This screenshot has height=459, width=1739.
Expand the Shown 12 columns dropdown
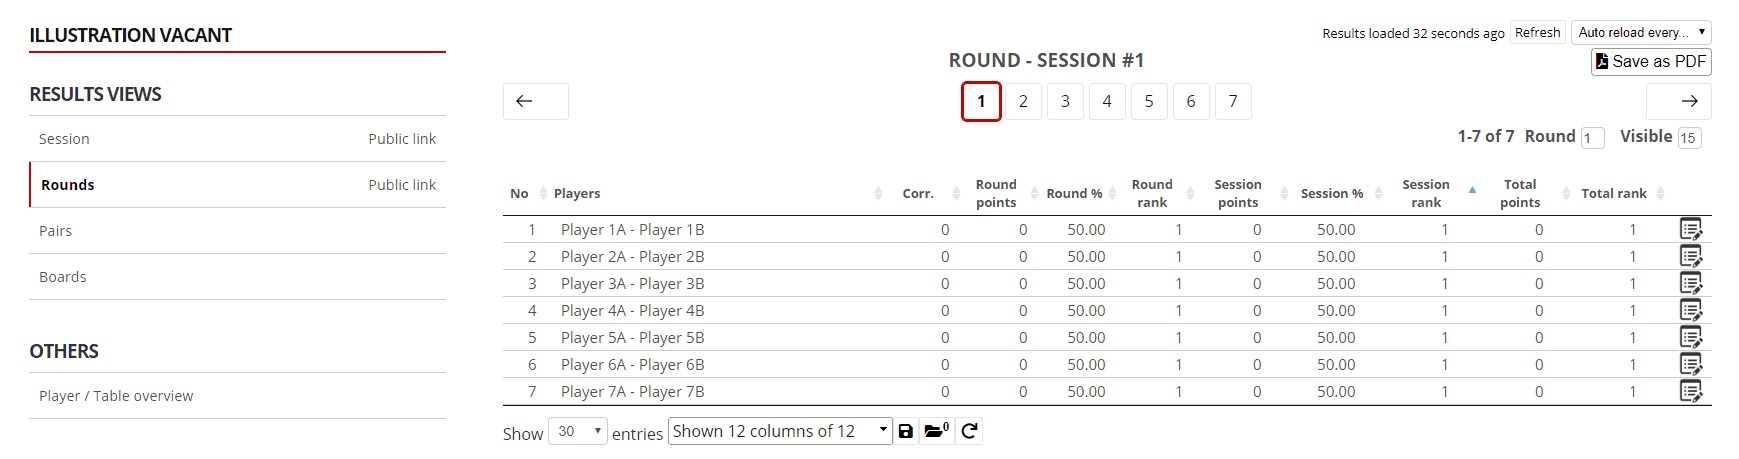(779, 431)
